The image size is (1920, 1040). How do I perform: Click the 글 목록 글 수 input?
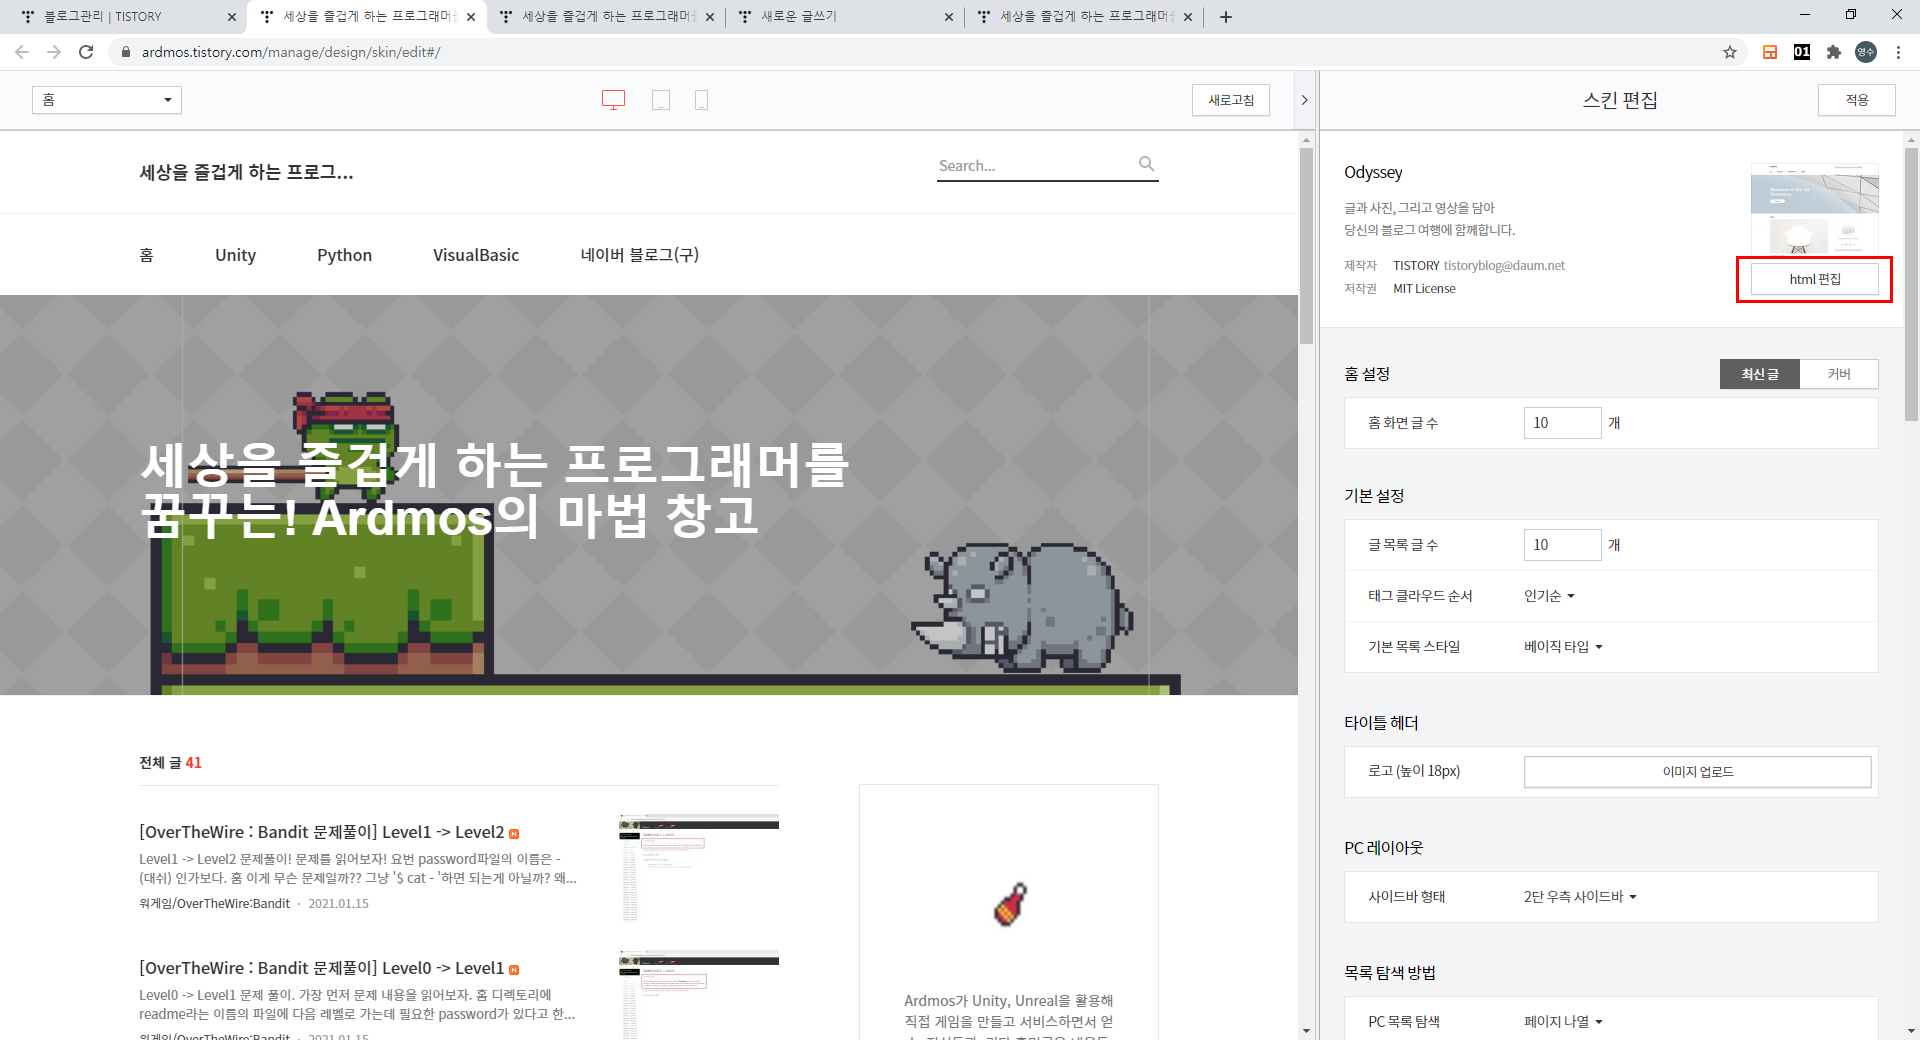1562,545
